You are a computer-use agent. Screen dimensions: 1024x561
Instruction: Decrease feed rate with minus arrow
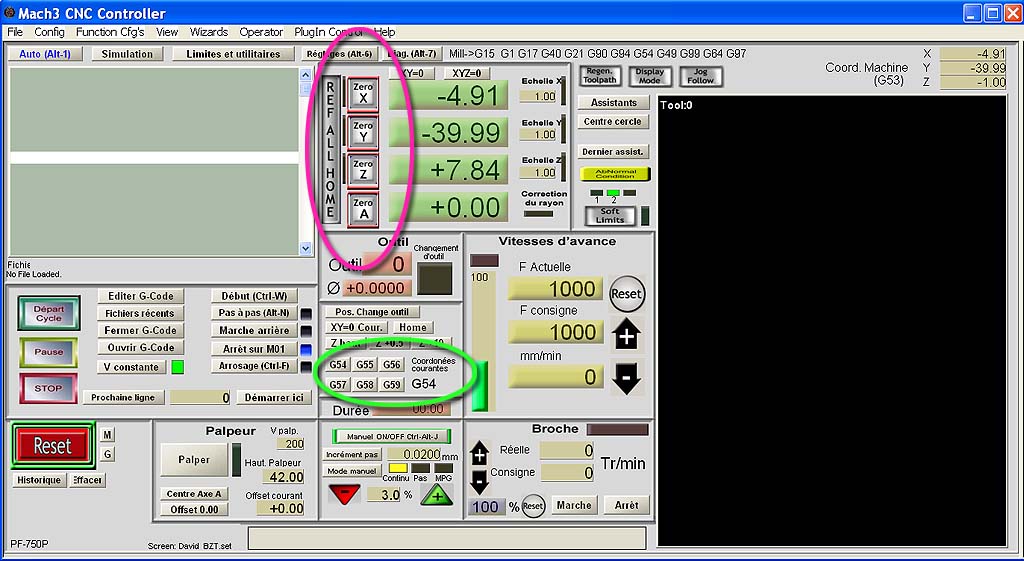[x=626, y=377]
